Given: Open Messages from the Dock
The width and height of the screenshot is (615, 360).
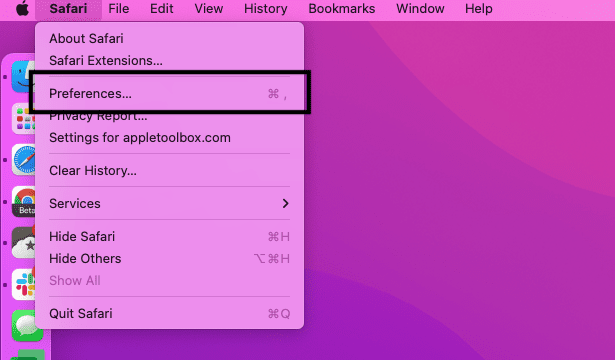Looking at the screenshot, I should 27,325.
